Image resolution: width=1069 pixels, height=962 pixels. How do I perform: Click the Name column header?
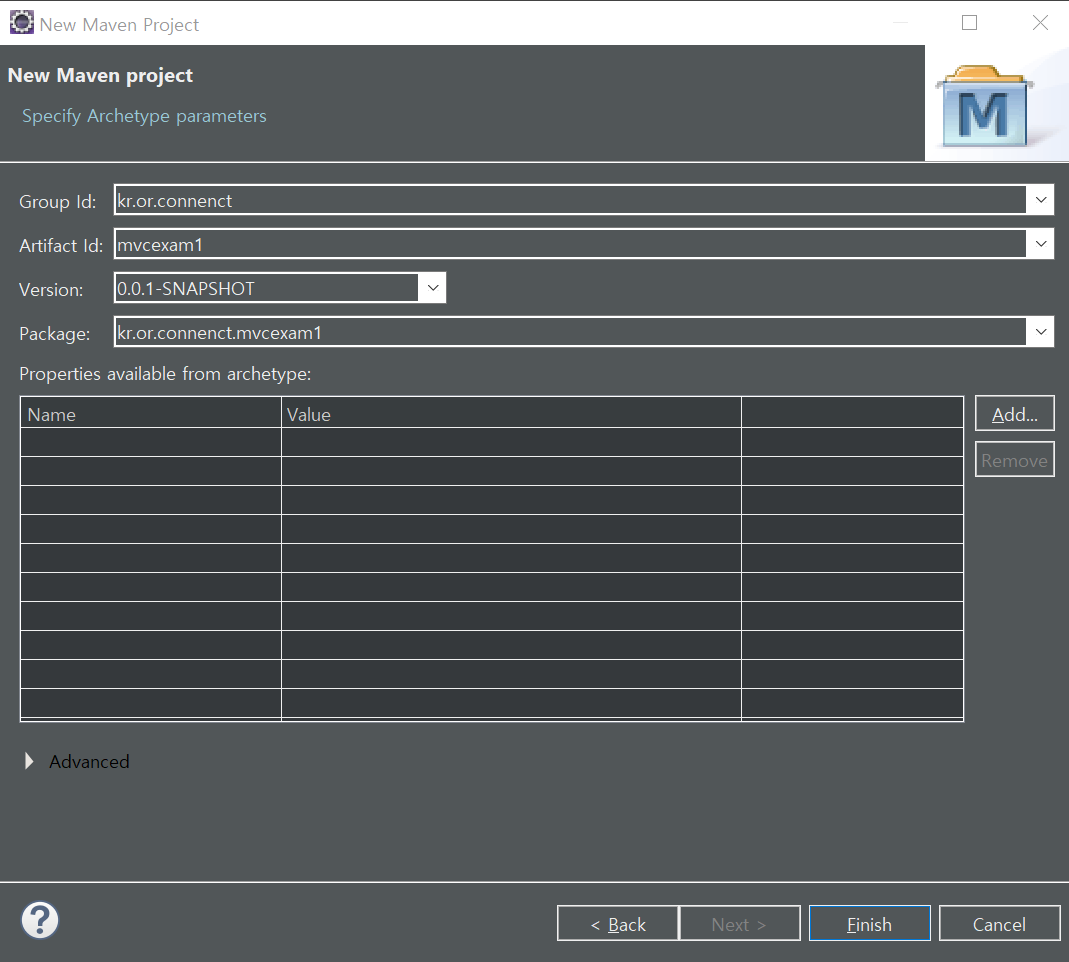[151, 413]
